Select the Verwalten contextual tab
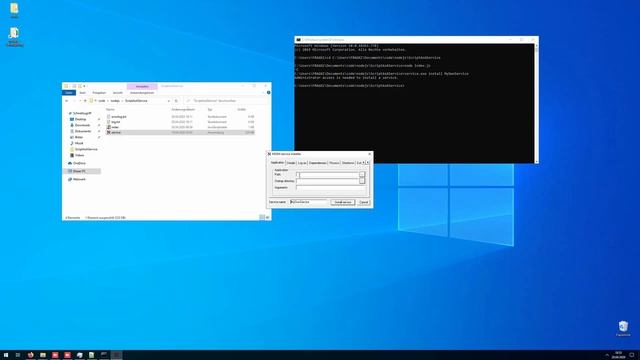The image size is (640, 360). click(x=142, y=86)
